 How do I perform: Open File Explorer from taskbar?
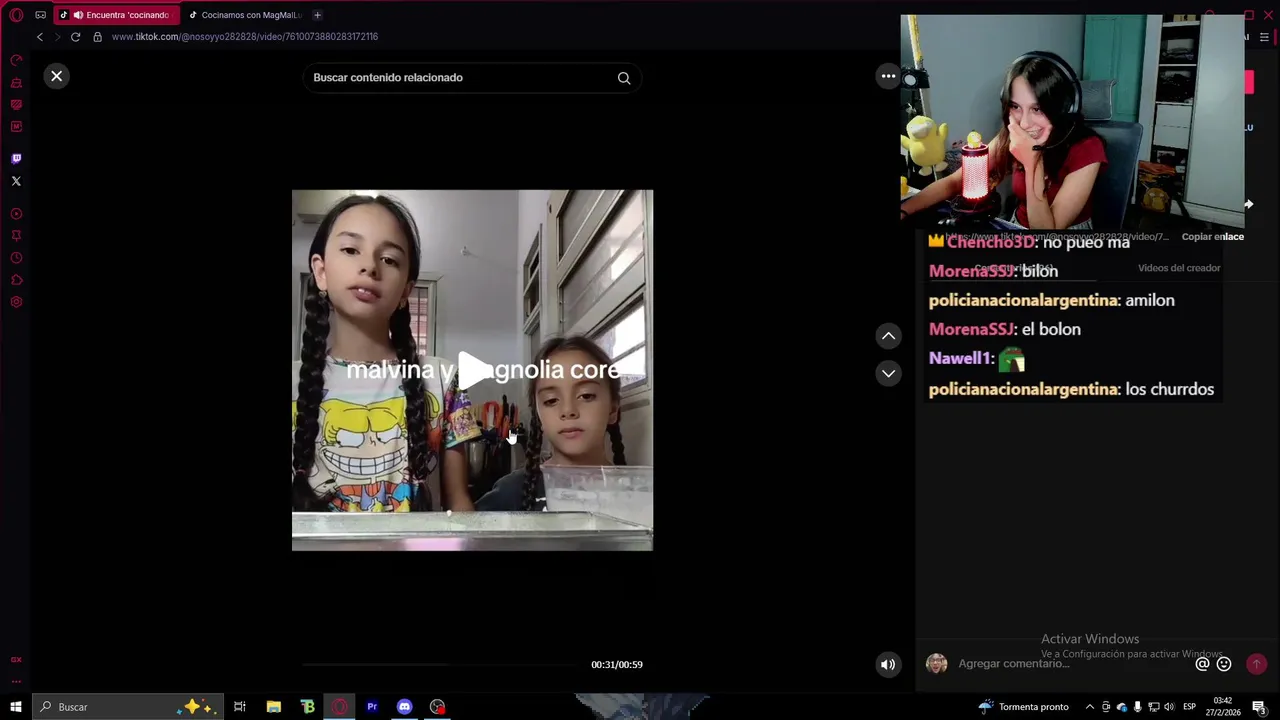pos(274,707)
